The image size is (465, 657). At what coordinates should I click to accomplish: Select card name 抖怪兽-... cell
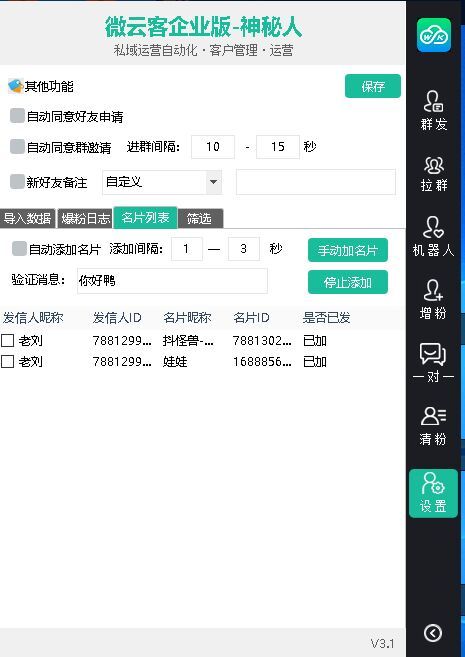(189, 341)
